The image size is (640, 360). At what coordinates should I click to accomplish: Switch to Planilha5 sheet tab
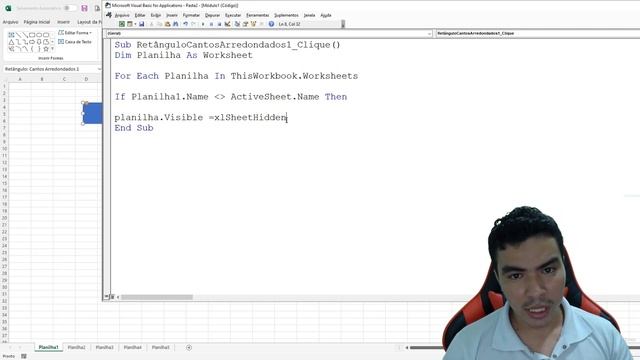point(160,347)
